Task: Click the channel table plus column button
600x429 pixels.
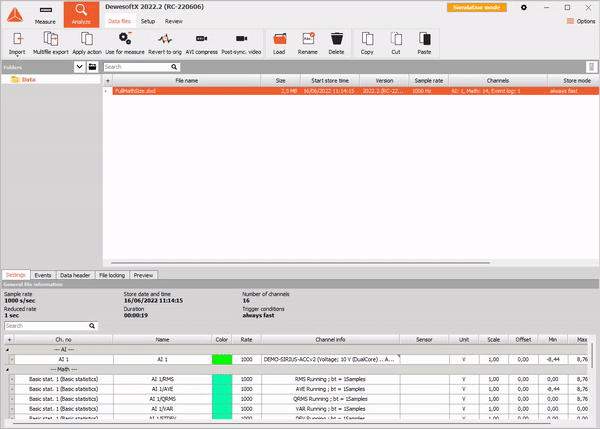Action: (x=10, y=339)
